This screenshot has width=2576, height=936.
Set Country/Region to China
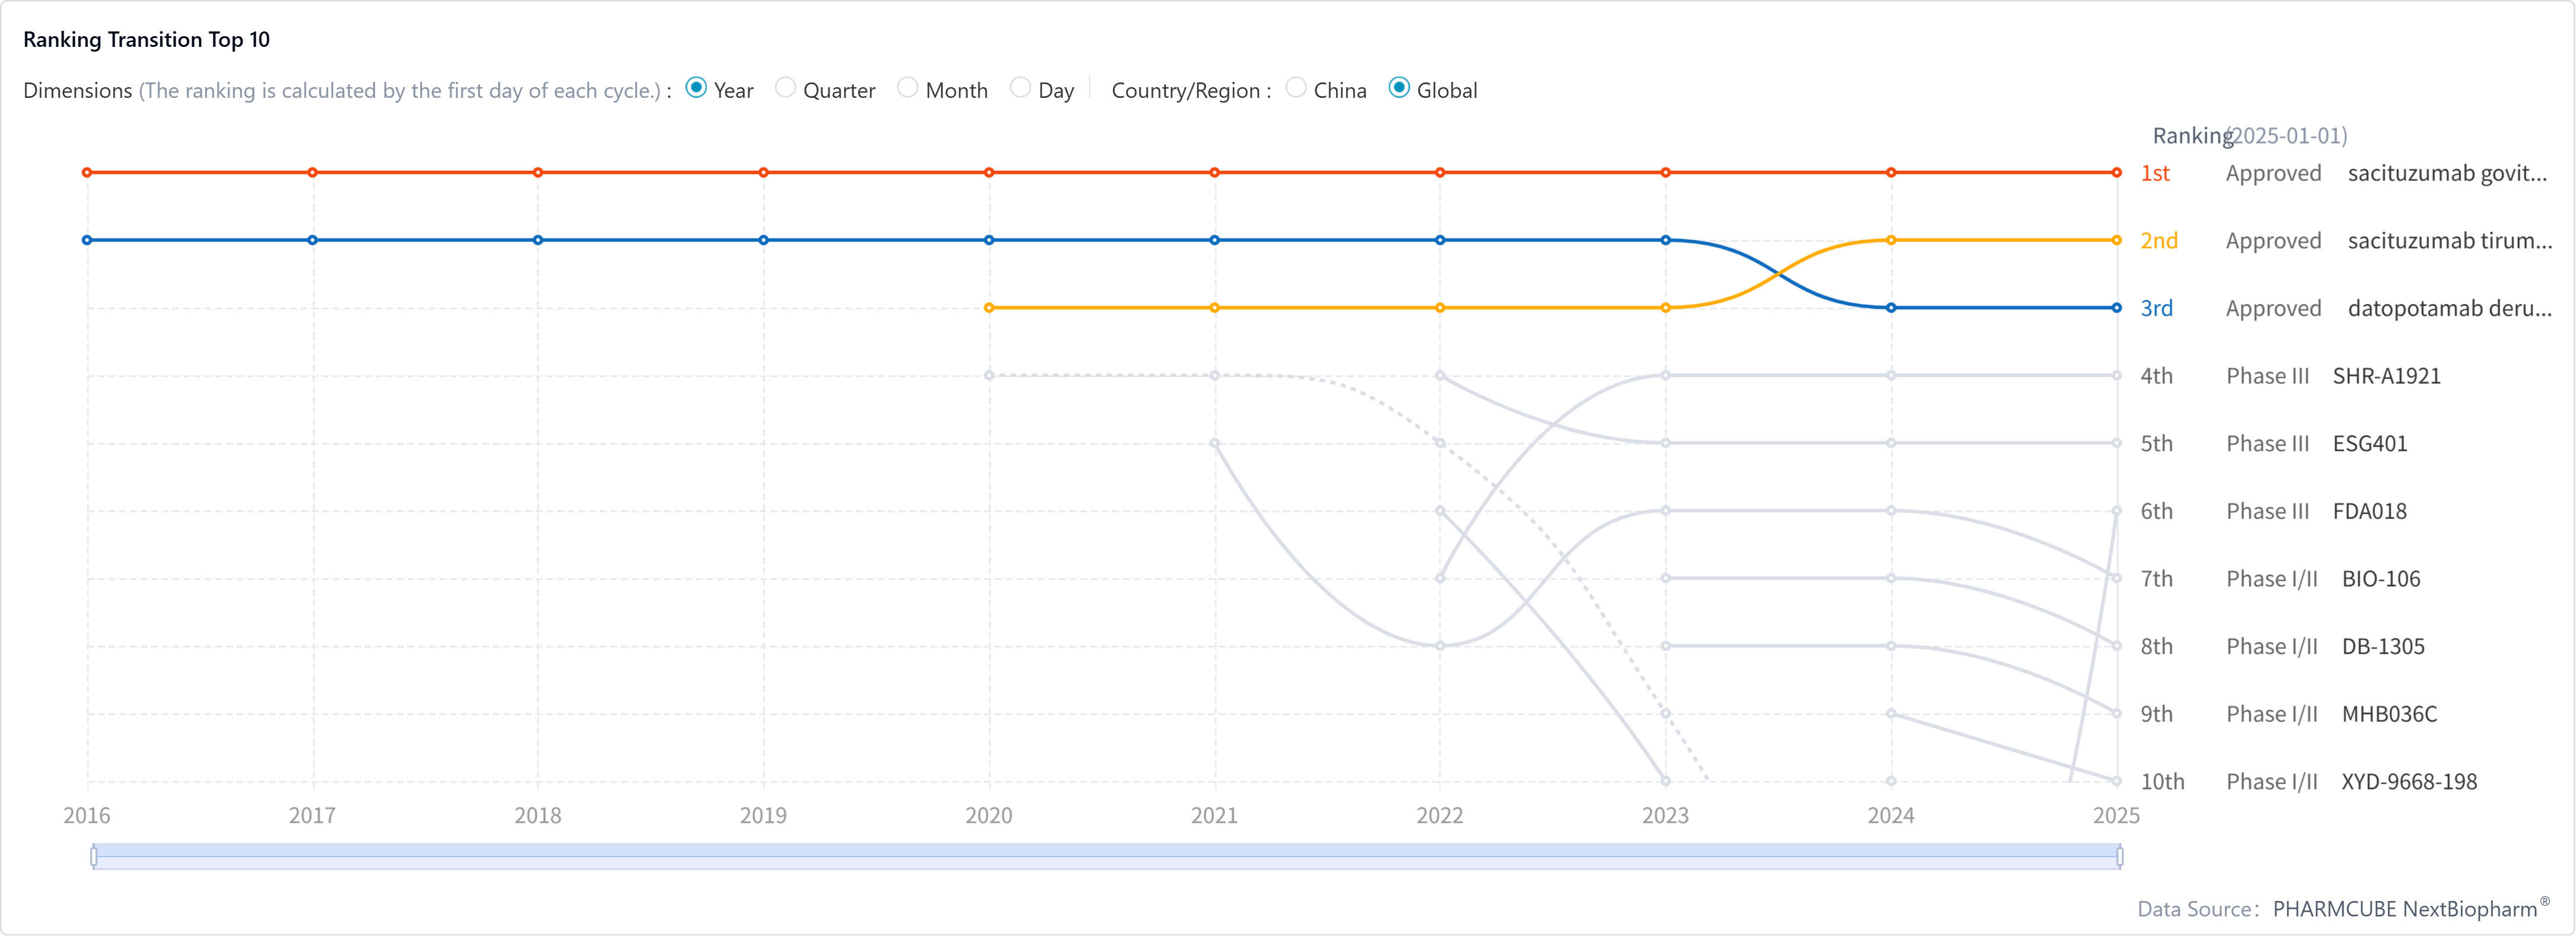coord(1296,89)
